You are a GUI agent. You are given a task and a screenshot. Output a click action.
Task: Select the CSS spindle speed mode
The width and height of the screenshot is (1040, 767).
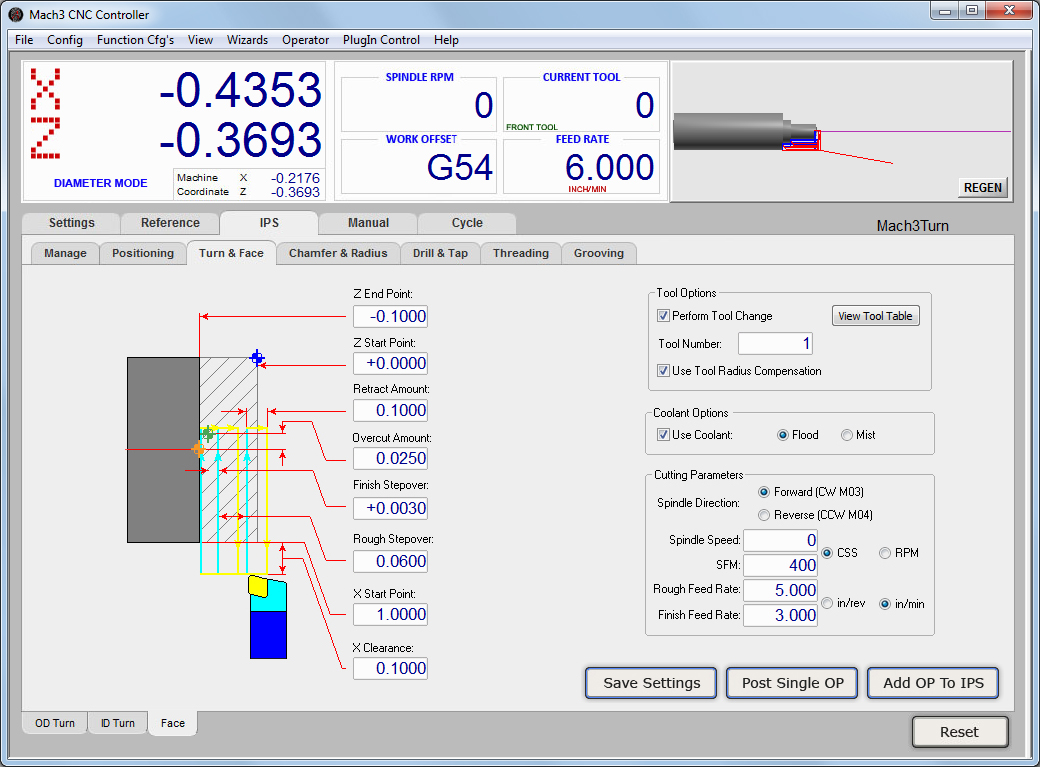(827, 553)
